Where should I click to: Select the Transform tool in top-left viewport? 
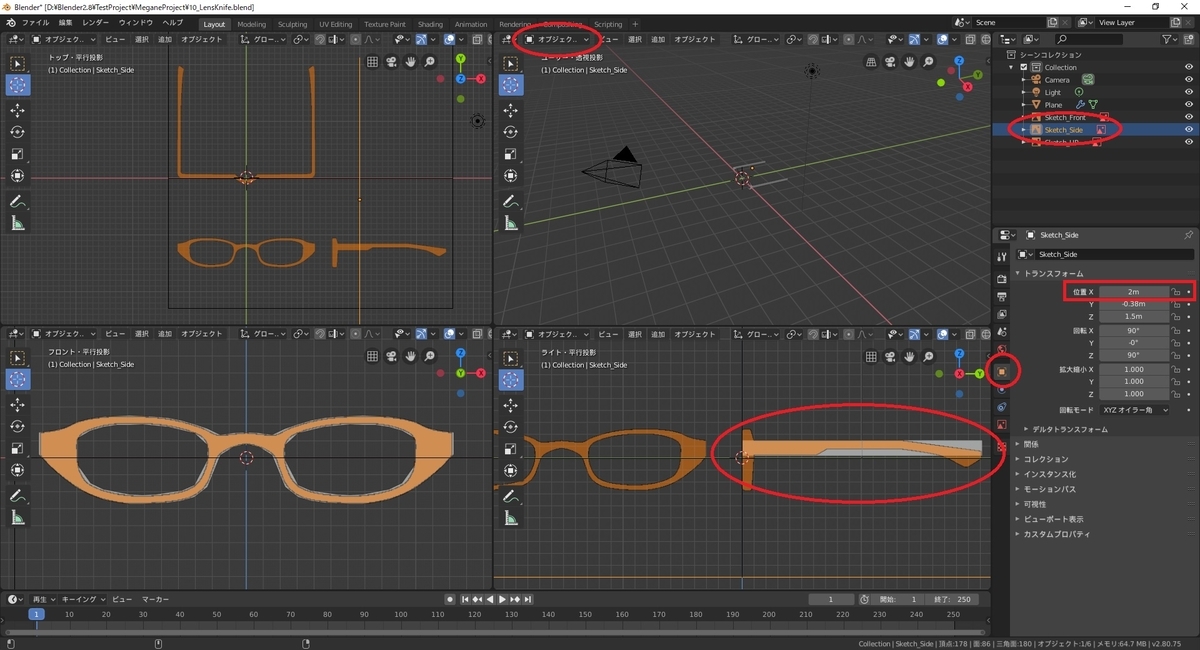(x=17, y=176)
